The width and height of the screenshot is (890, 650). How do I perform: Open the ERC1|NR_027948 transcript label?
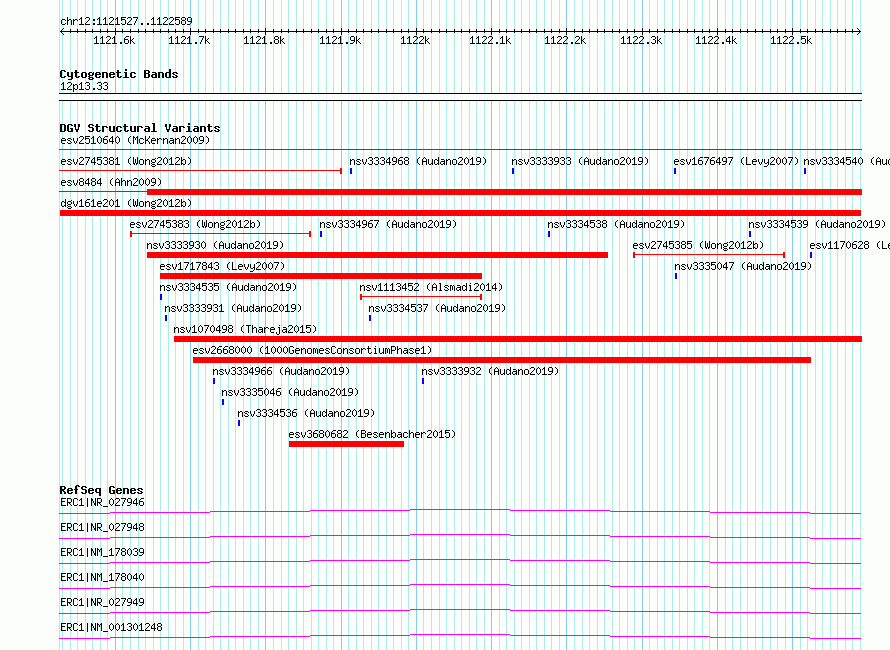coord(102,527)
